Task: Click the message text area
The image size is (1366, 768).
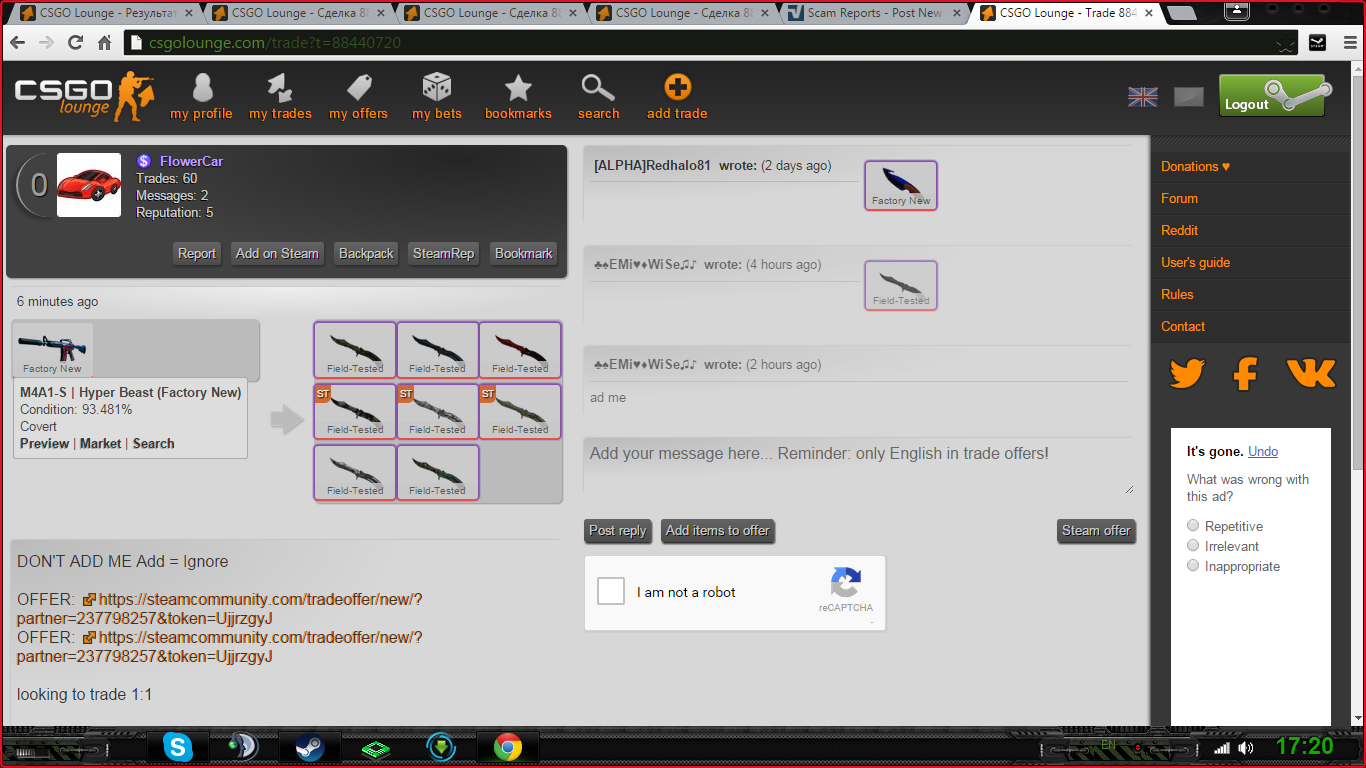Action: (x=858, y=466)
